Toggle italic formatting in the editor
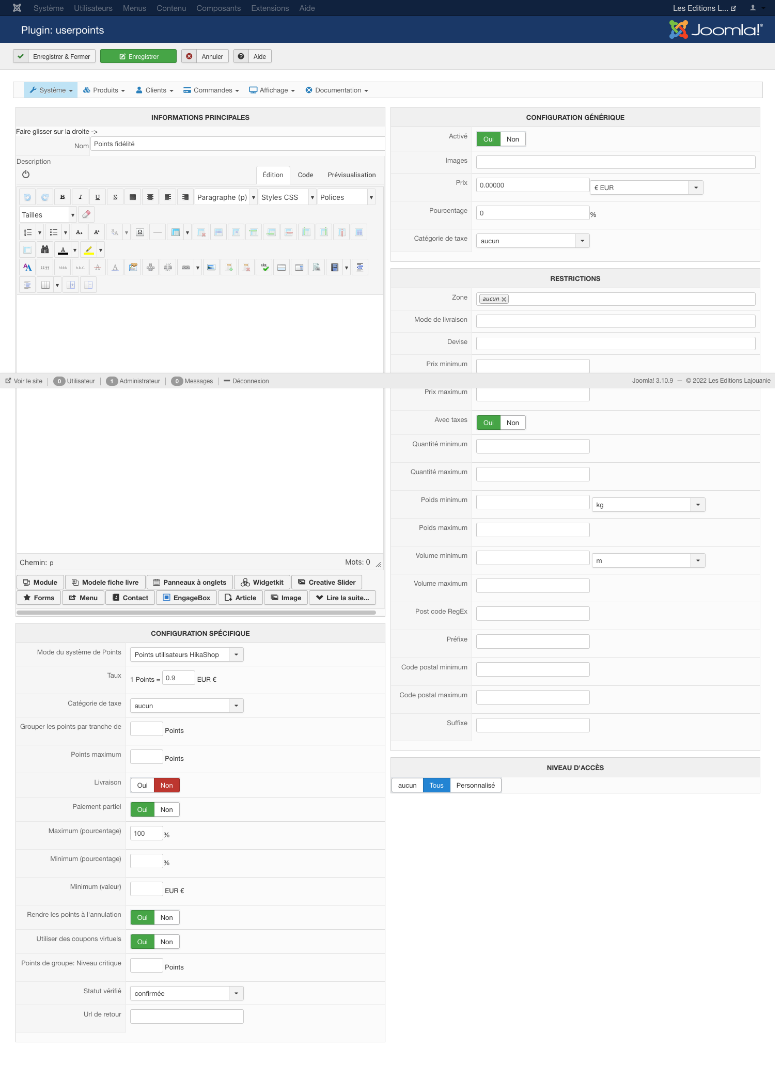 pyautogui.click(x=80, y=197)
